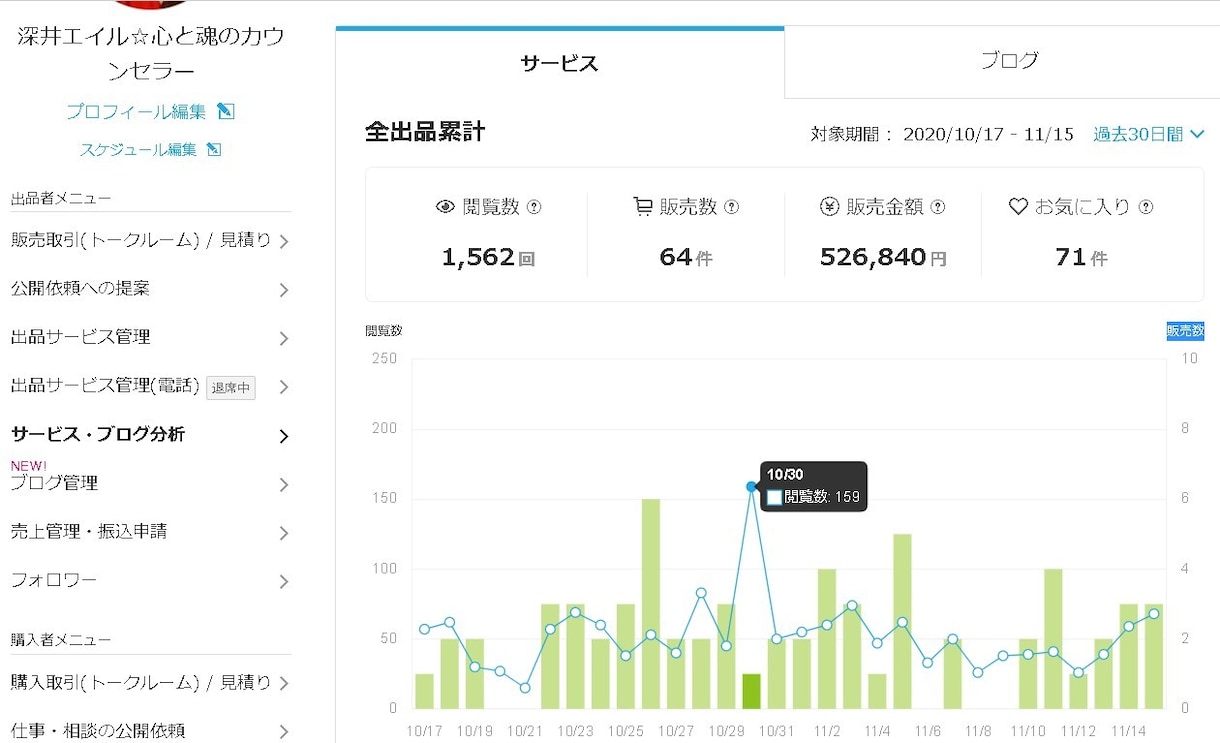Click the 1,562回 views value
Image resolution: width=1220 pixels, height=743 pixels.
(488, 257)
